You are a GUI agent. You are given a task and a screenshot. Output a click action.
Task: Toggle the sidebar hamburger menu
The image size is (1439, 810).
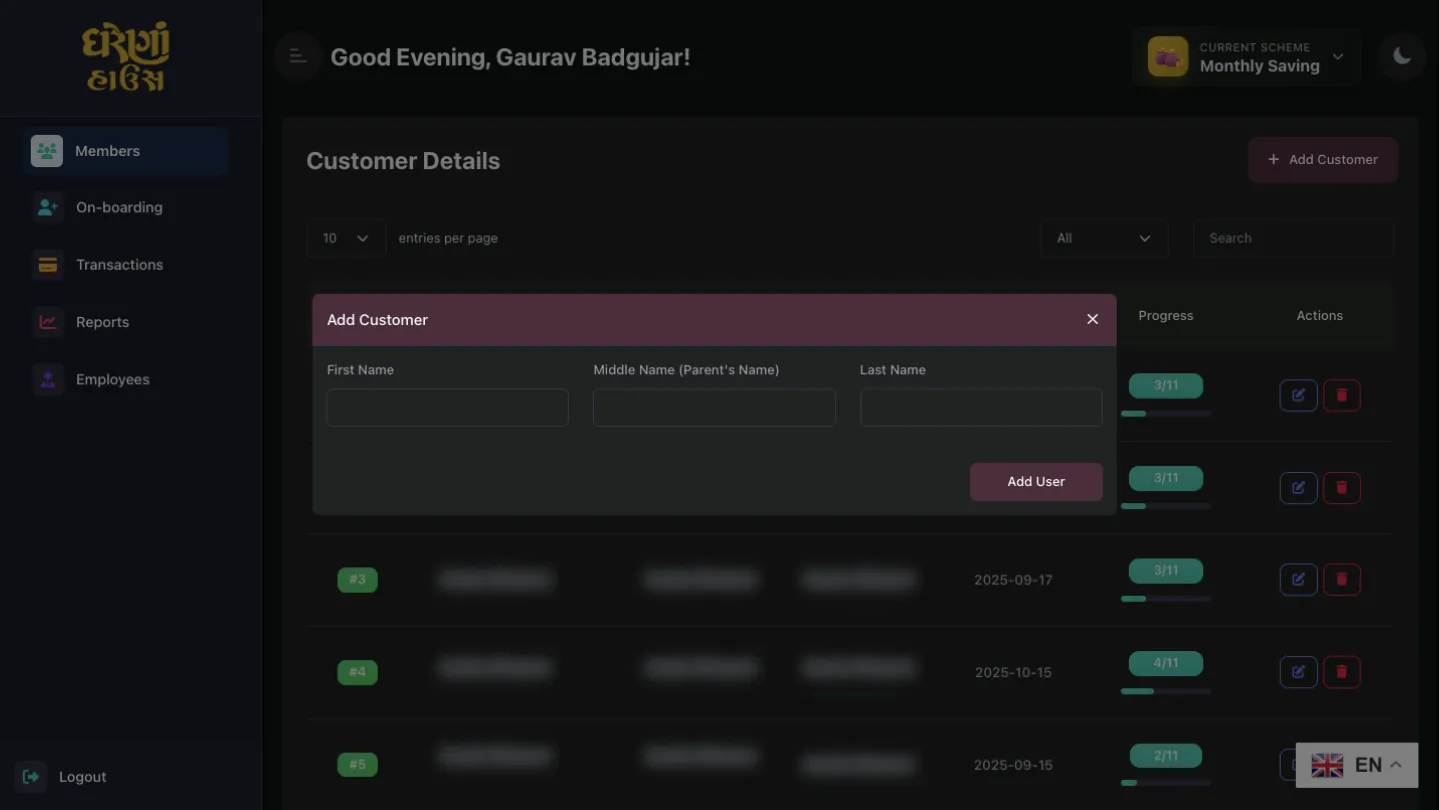[298, 57]
